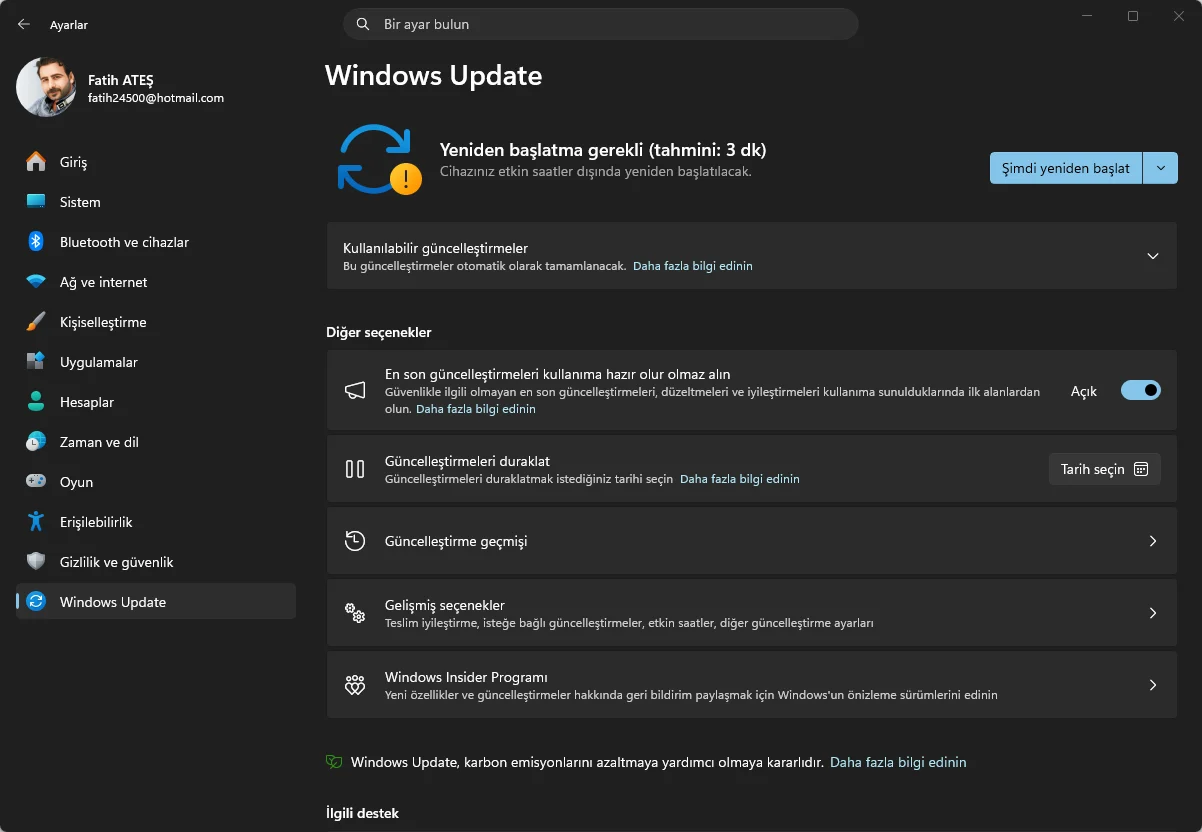Viewport: 1202px width, 832px height.
Task: Click the Zaman ve dil globe-clock icon
Action: [x=36, y=442]
